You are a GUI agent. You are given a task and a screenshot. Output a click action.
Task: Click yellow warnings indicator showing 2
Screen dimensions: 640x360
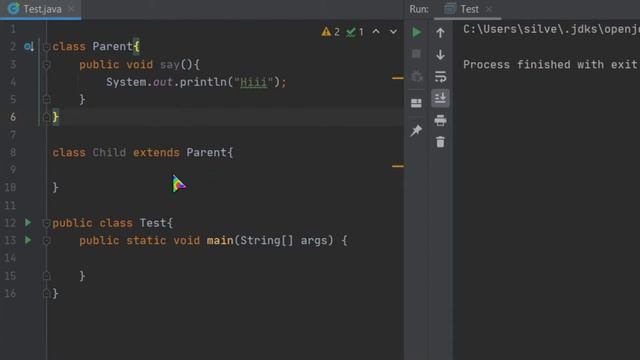point(330,32)
